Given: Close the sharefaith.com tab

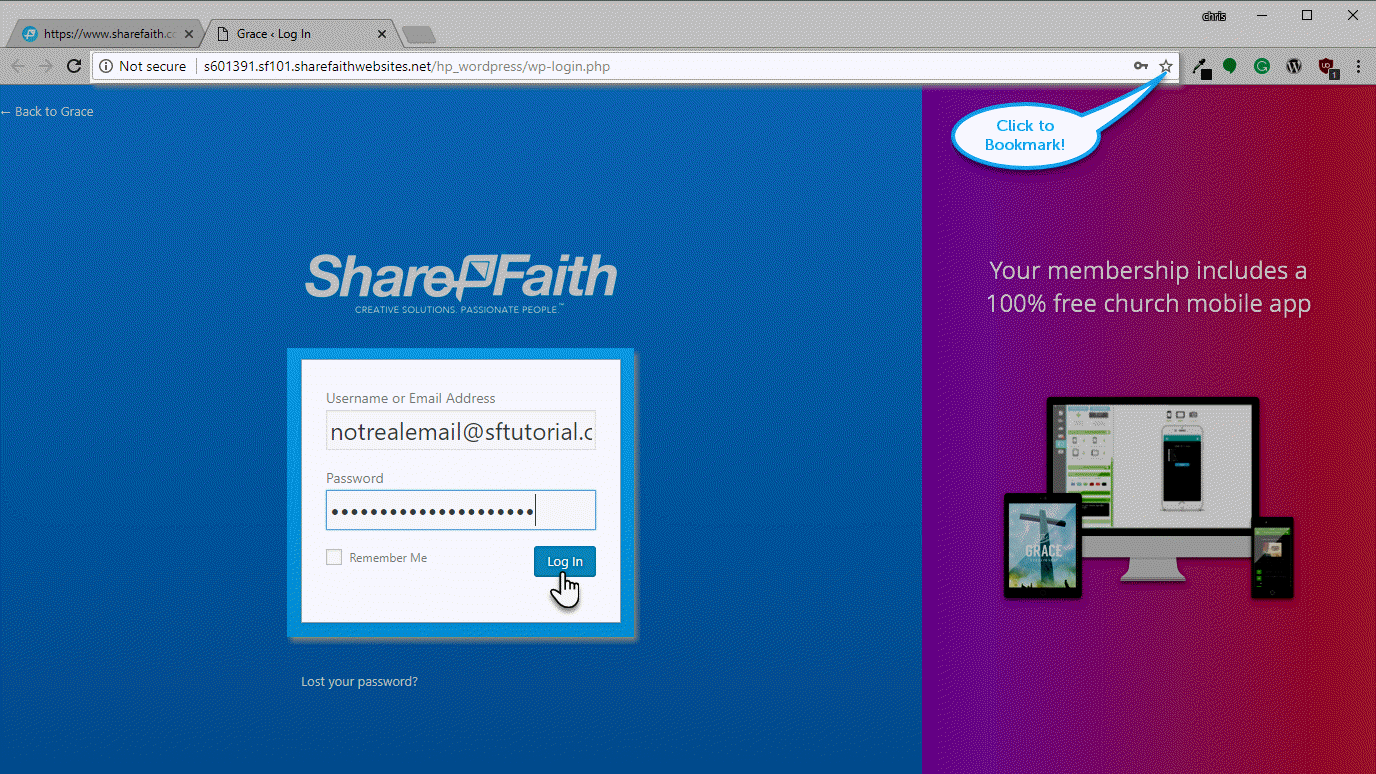Looking at the screenshot, I should coord(189,34).
